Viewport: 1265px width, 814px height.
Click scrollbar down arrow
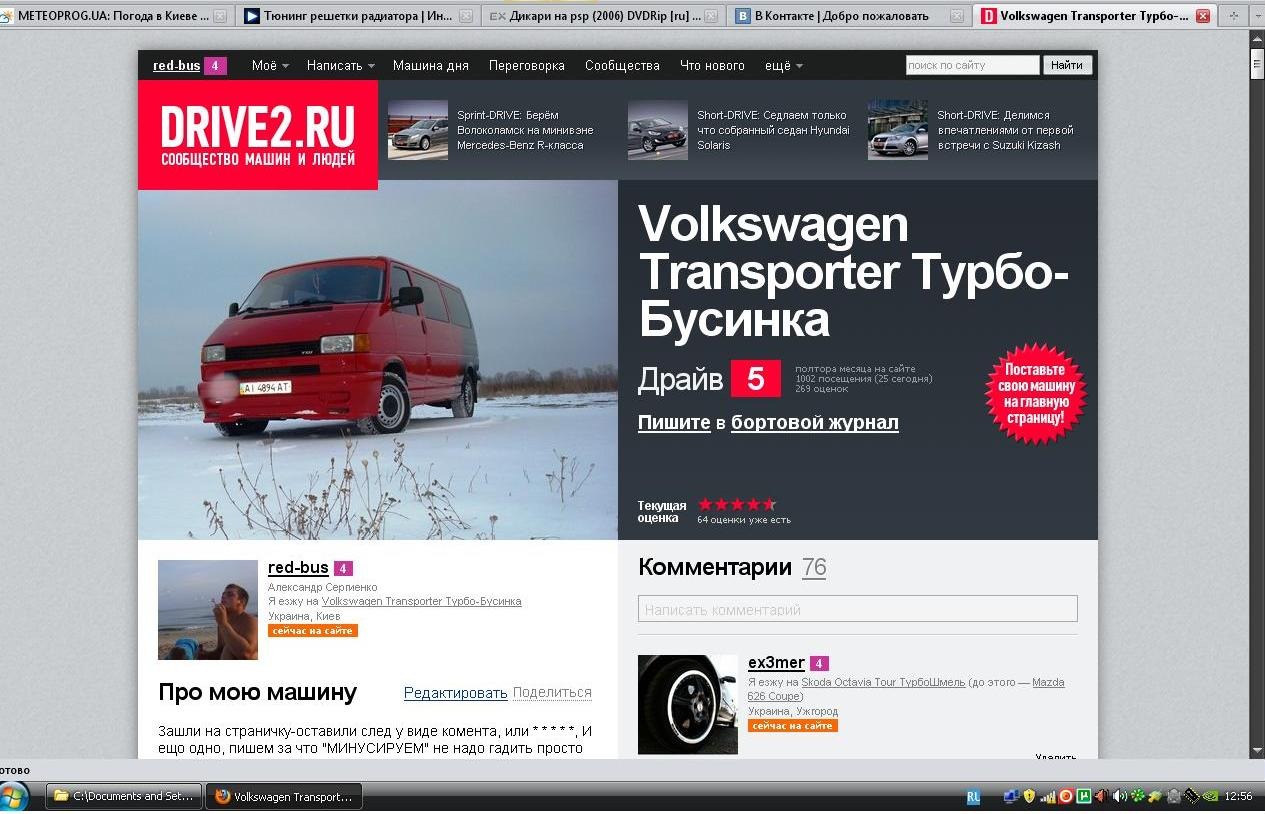1257,750
